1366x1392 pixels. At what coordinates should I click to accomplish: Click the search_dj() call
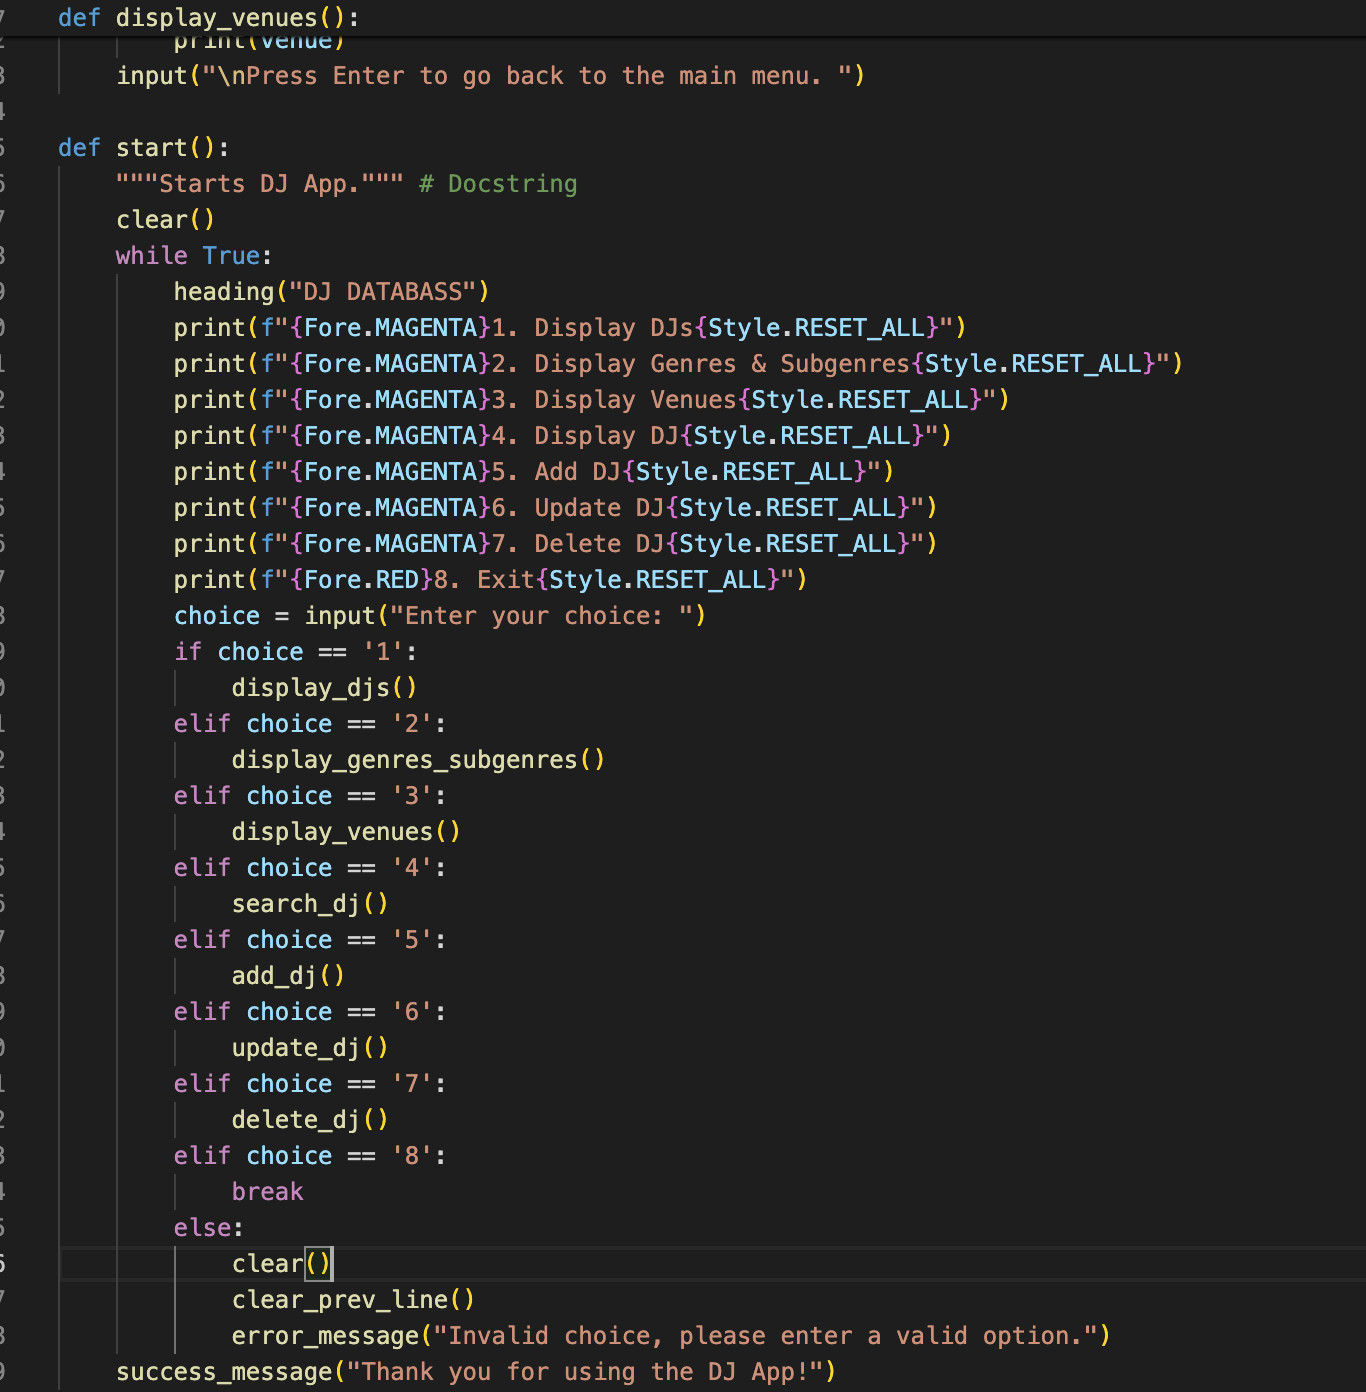310,904
